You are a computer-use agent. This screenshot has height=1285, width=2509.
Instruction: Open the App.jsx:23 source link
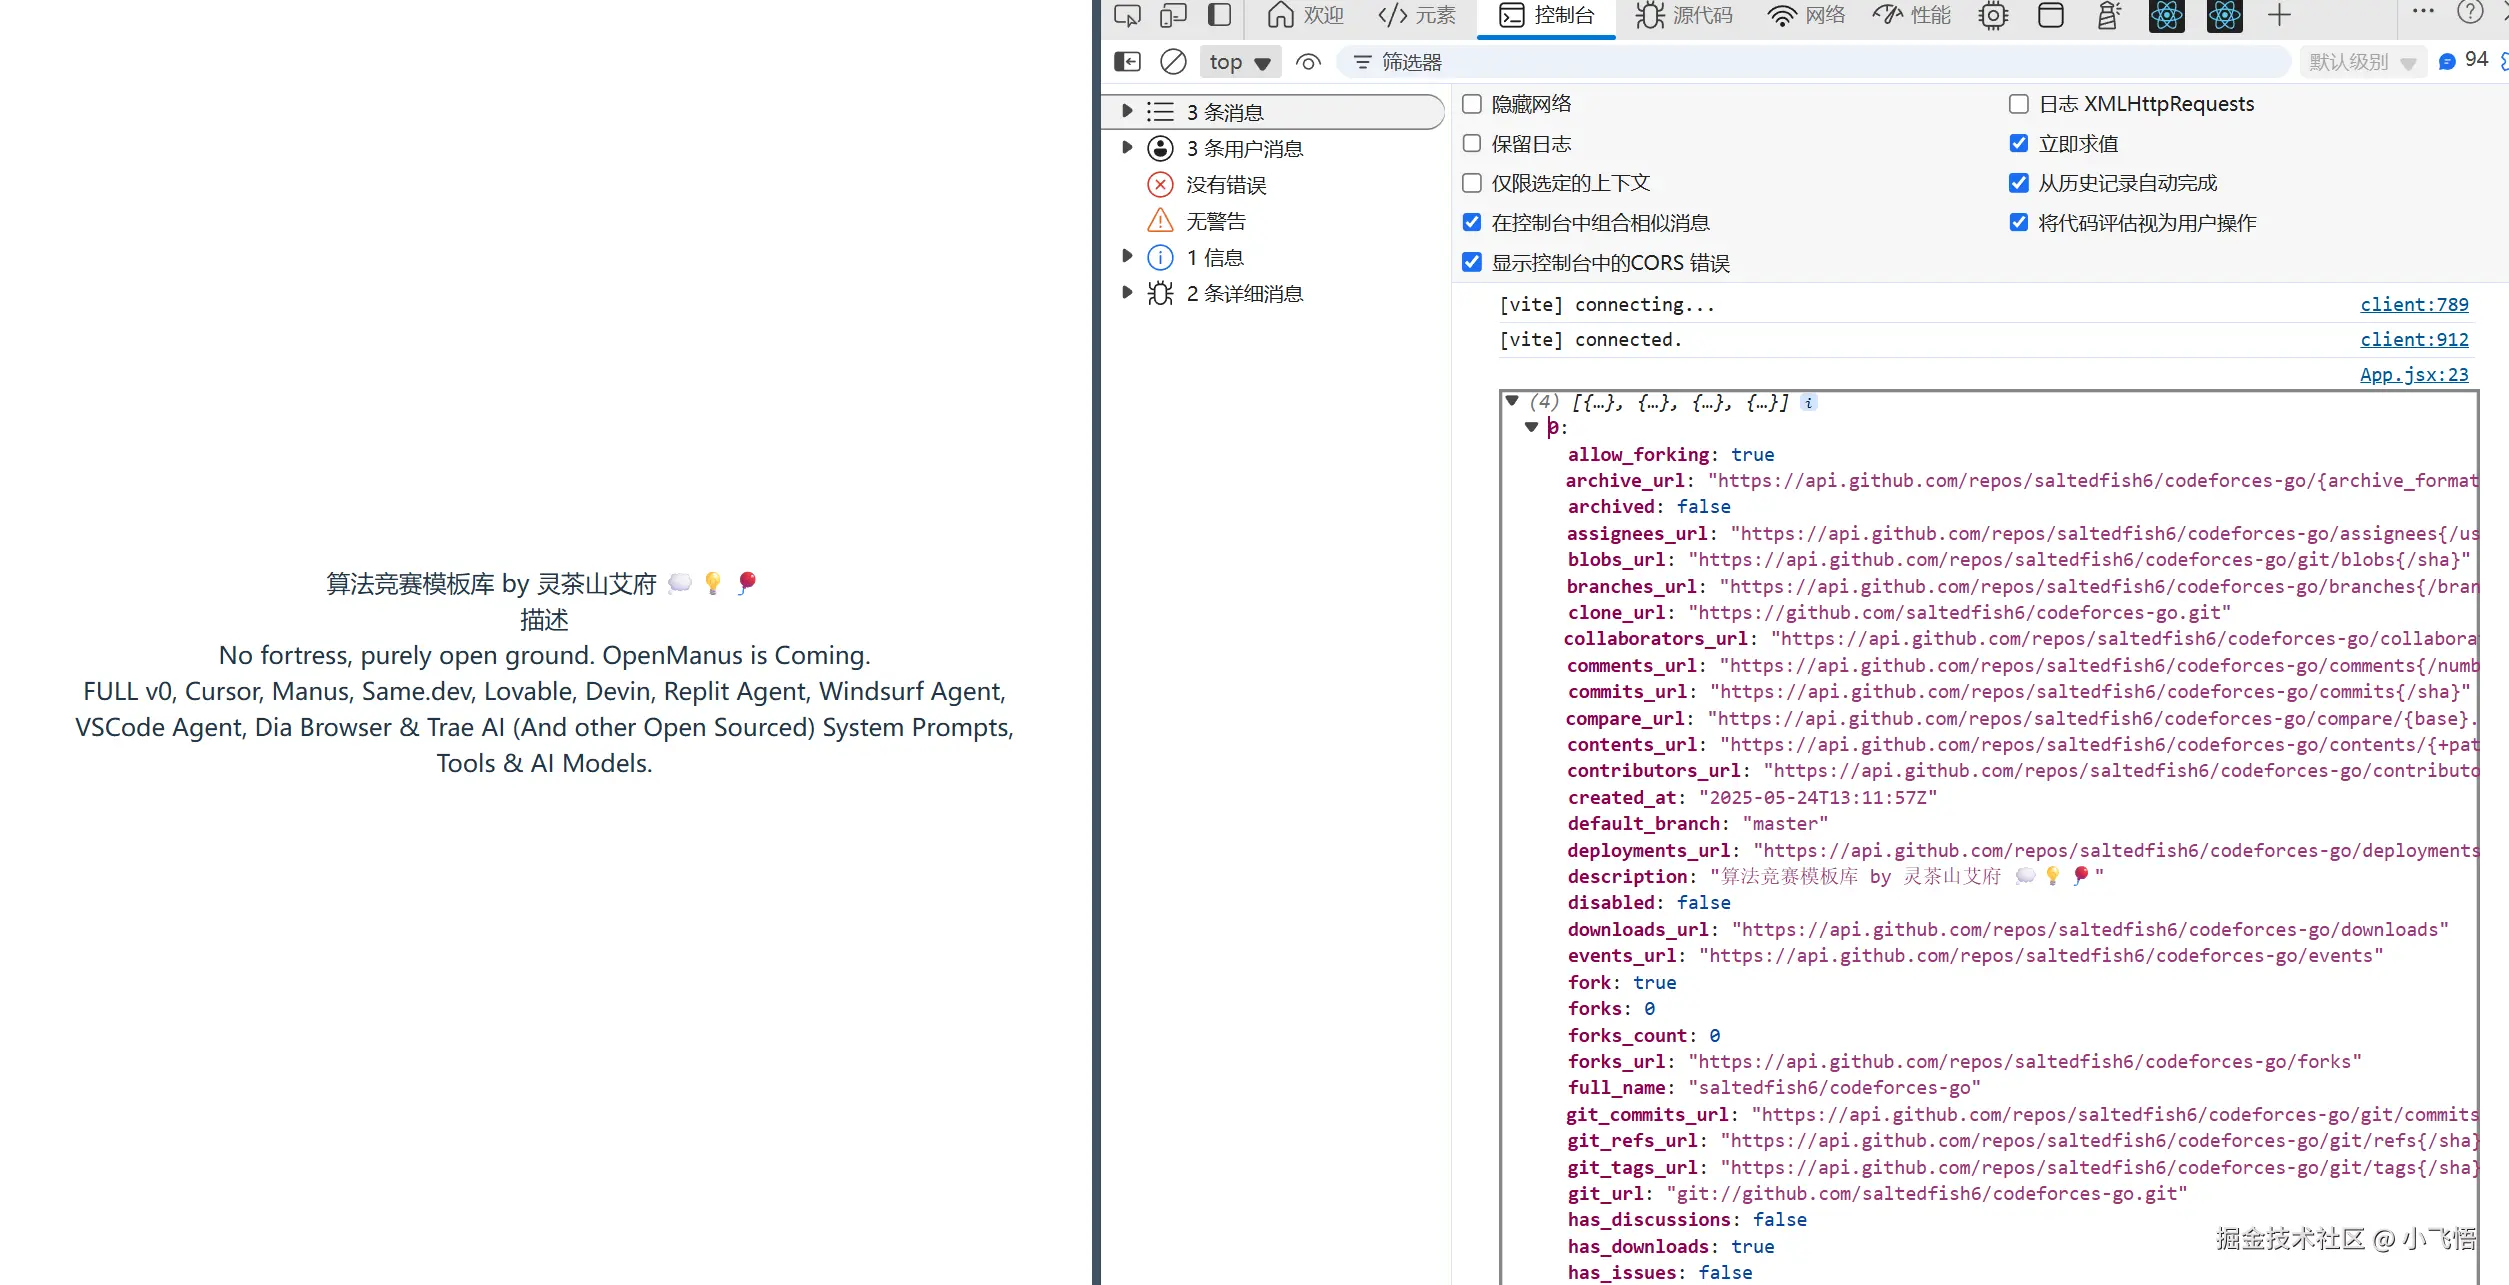tap(2414, 375)
